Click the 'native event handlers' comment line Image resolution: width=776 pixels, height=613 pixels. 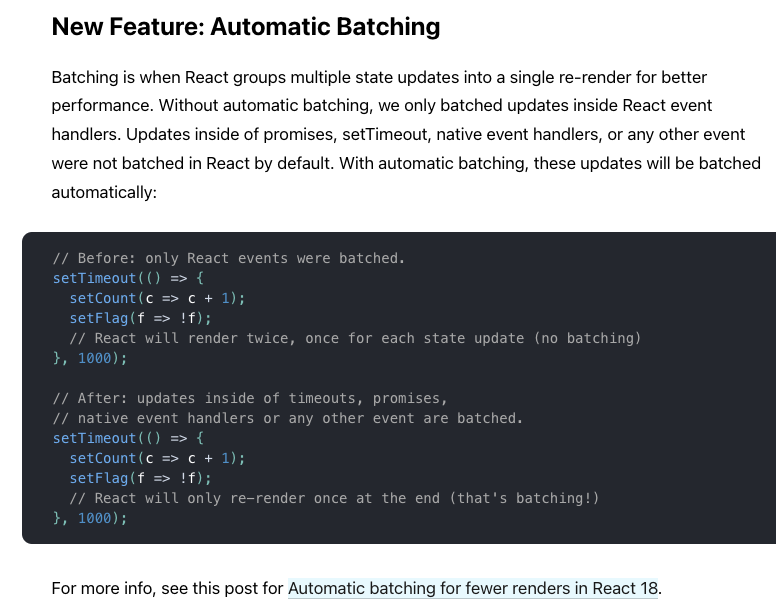pyautogui.click(x=288, y=418)
